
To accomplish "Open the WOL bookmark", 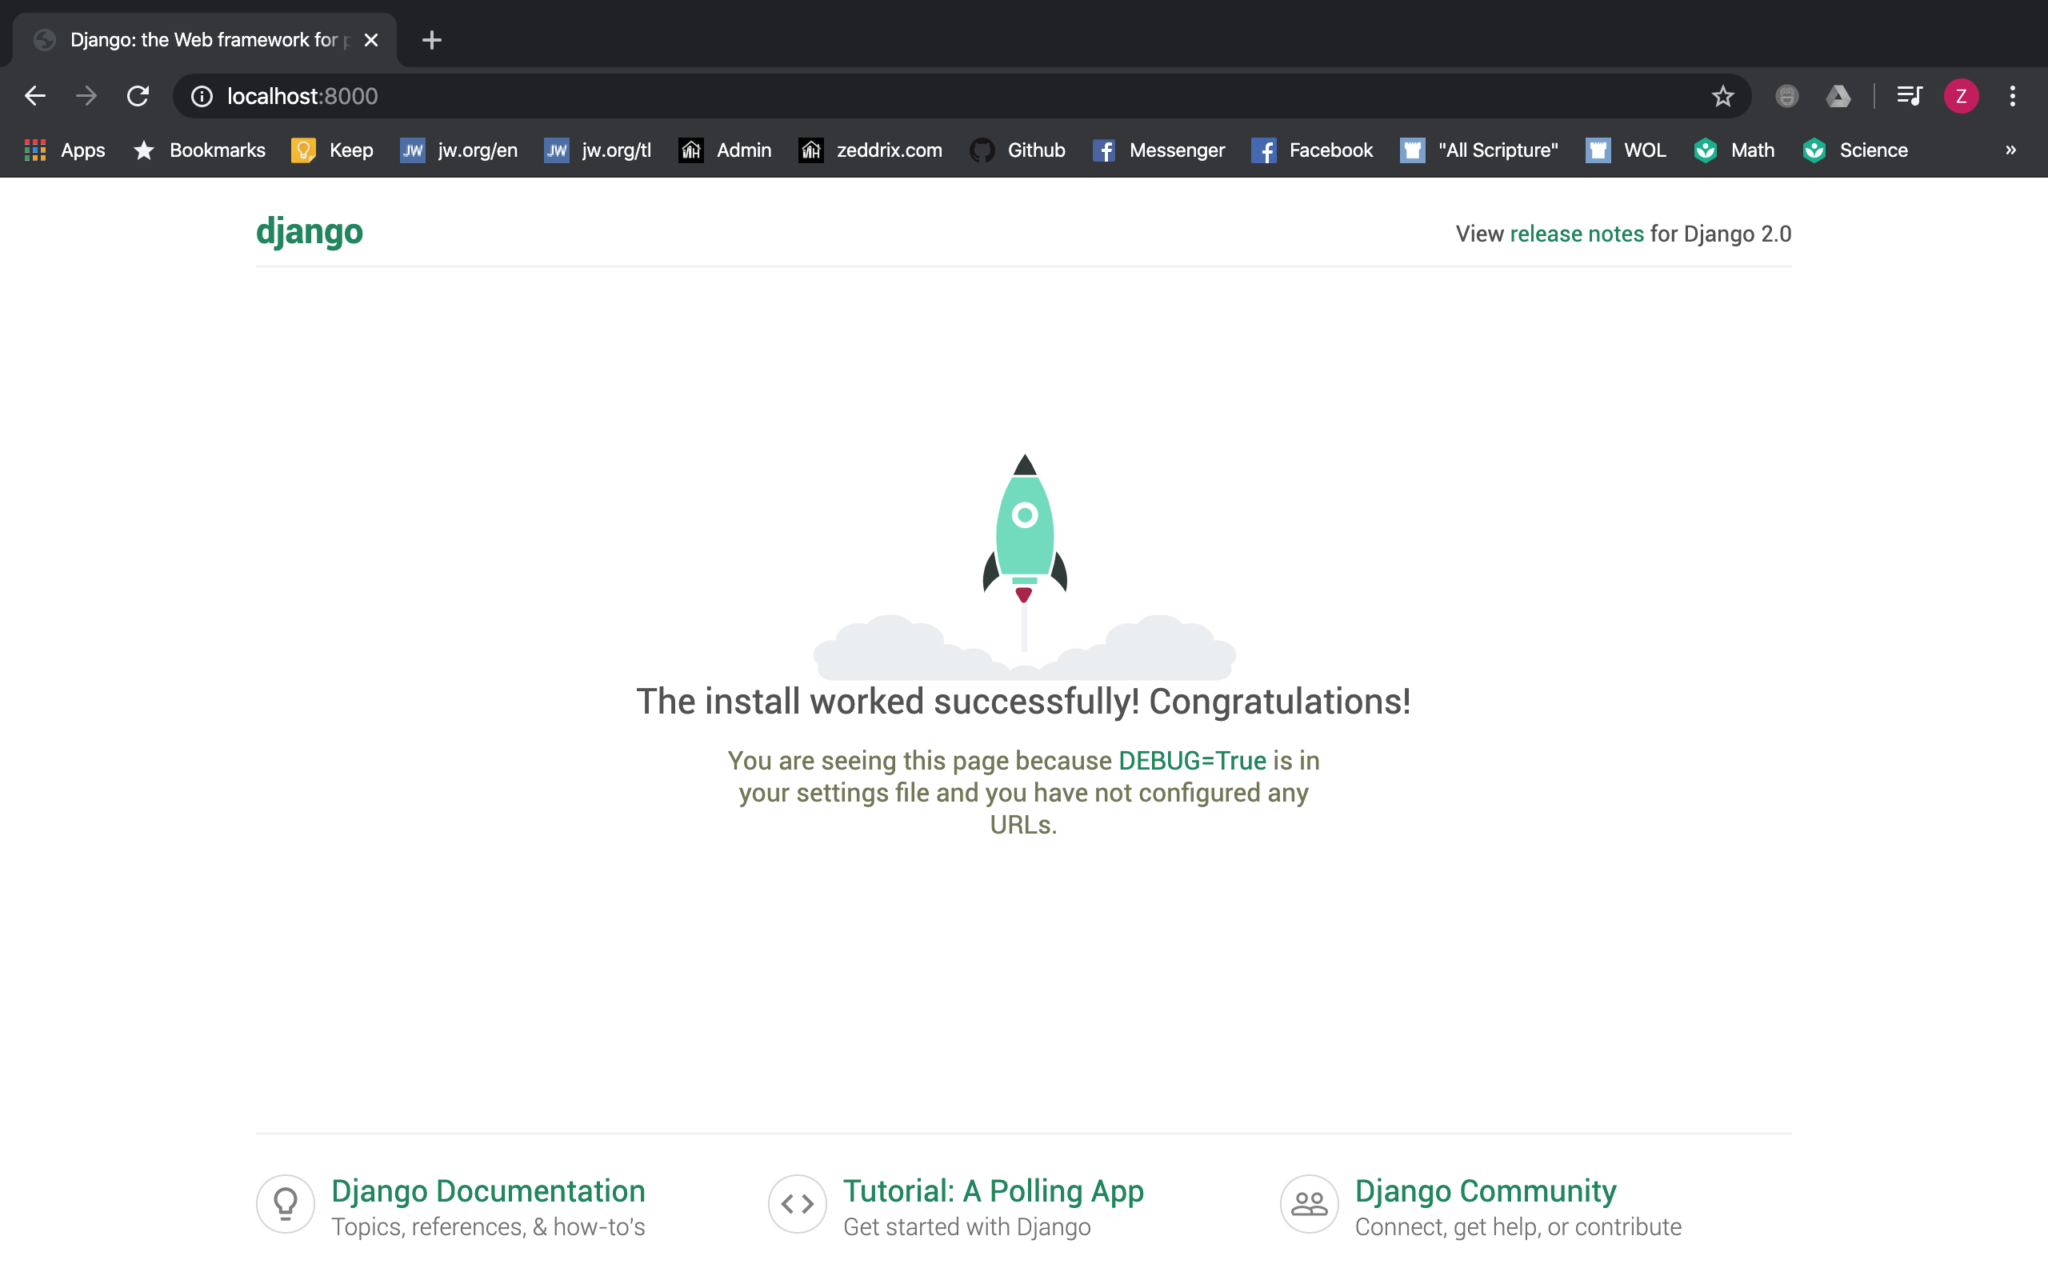I will 1626,150.
